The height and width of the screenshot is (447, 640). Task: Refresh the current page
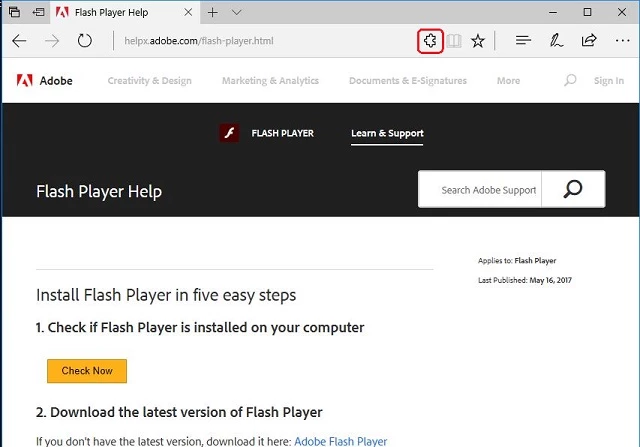[84, 40]
